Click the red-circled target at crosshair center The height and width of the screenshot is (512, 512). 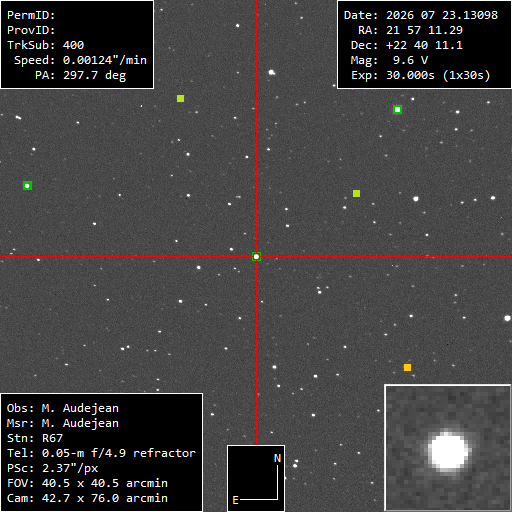coord(256,257)
